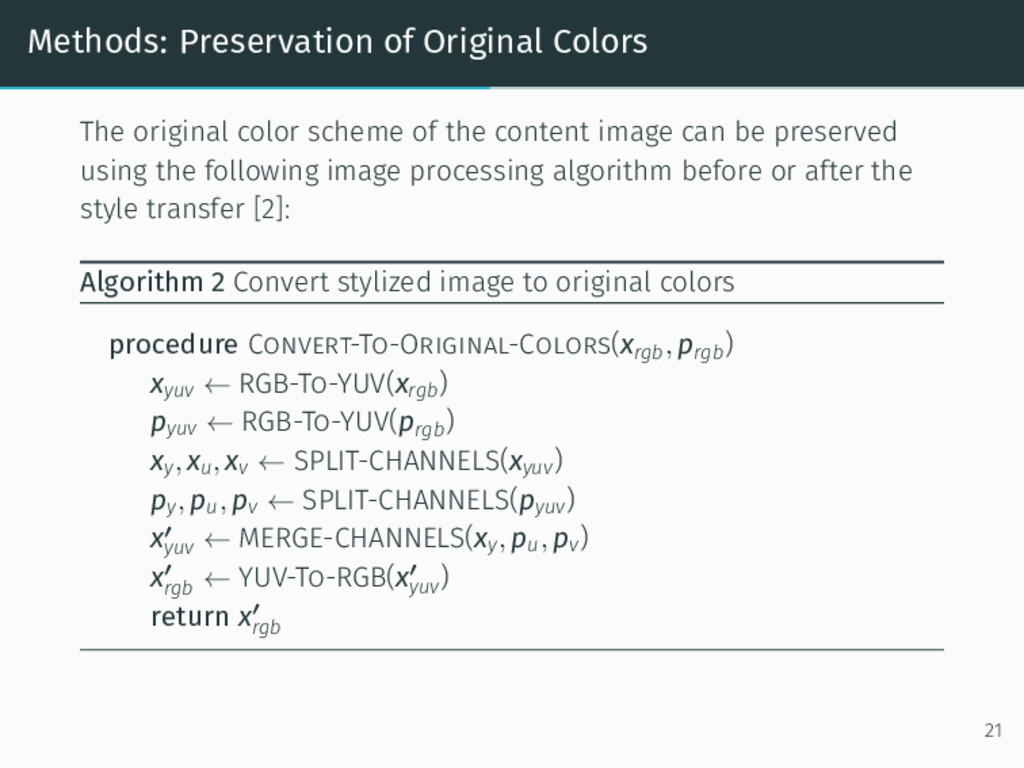The image size is (1024, 768).
Task: Click the 'x_y, x_u, x_v' assignment variables
Action: [x=199, y=463]
